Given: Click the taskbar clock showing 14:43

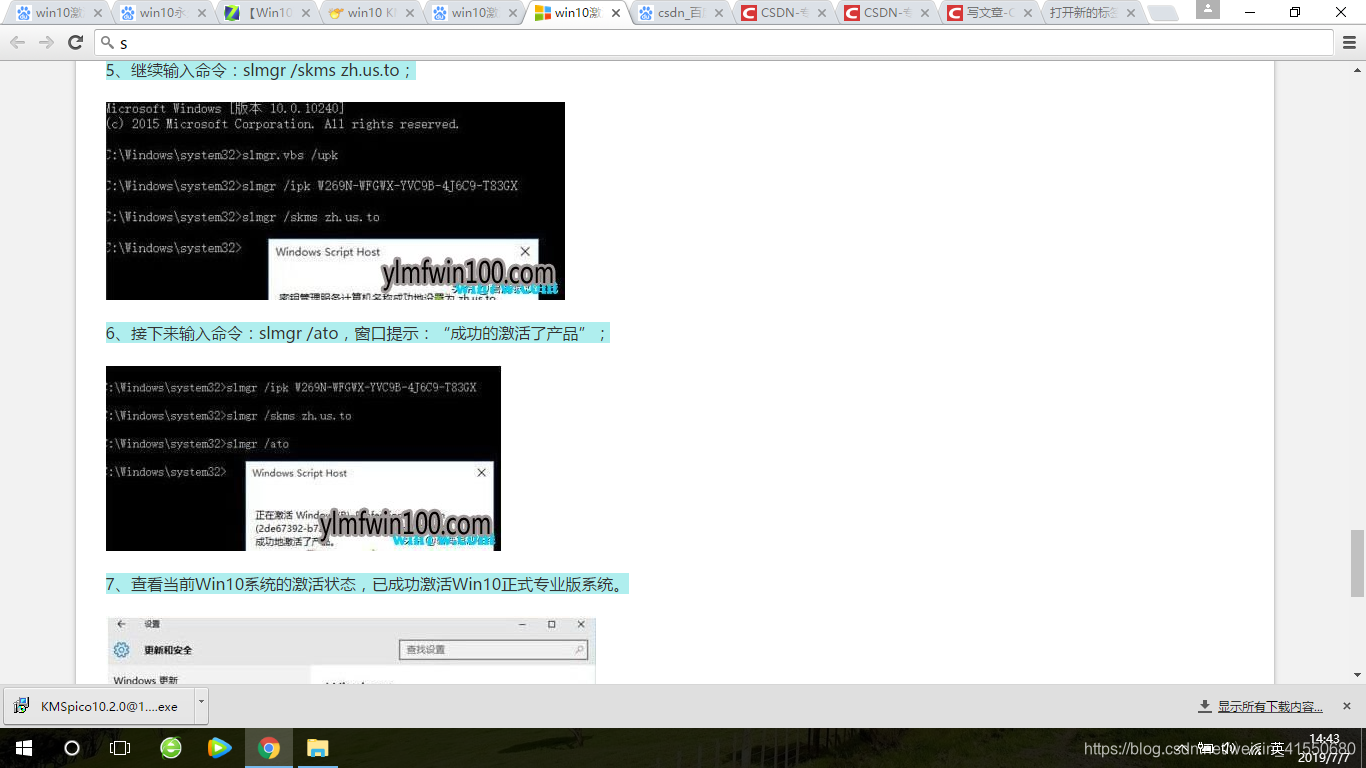Looking at the screenshot, I should (1324, 739).
